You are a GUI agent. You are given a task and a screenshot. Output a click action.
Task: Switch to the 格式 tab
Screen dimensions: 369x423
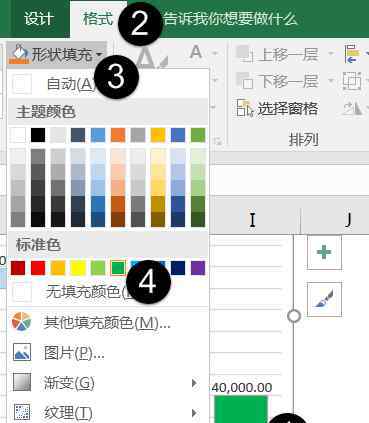98,18
